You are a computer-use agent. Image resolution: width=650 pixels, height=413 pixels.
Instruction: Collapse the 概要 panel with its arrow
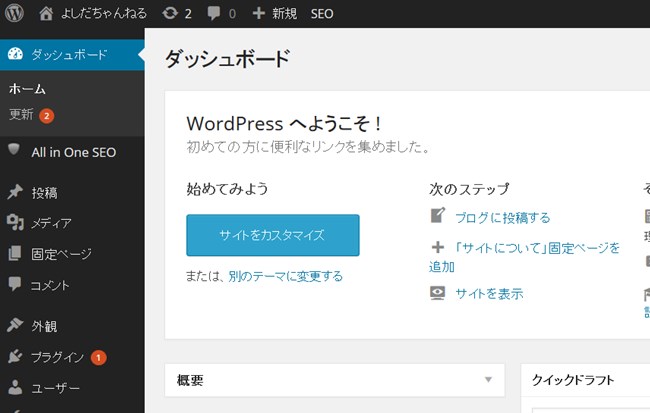488,379
